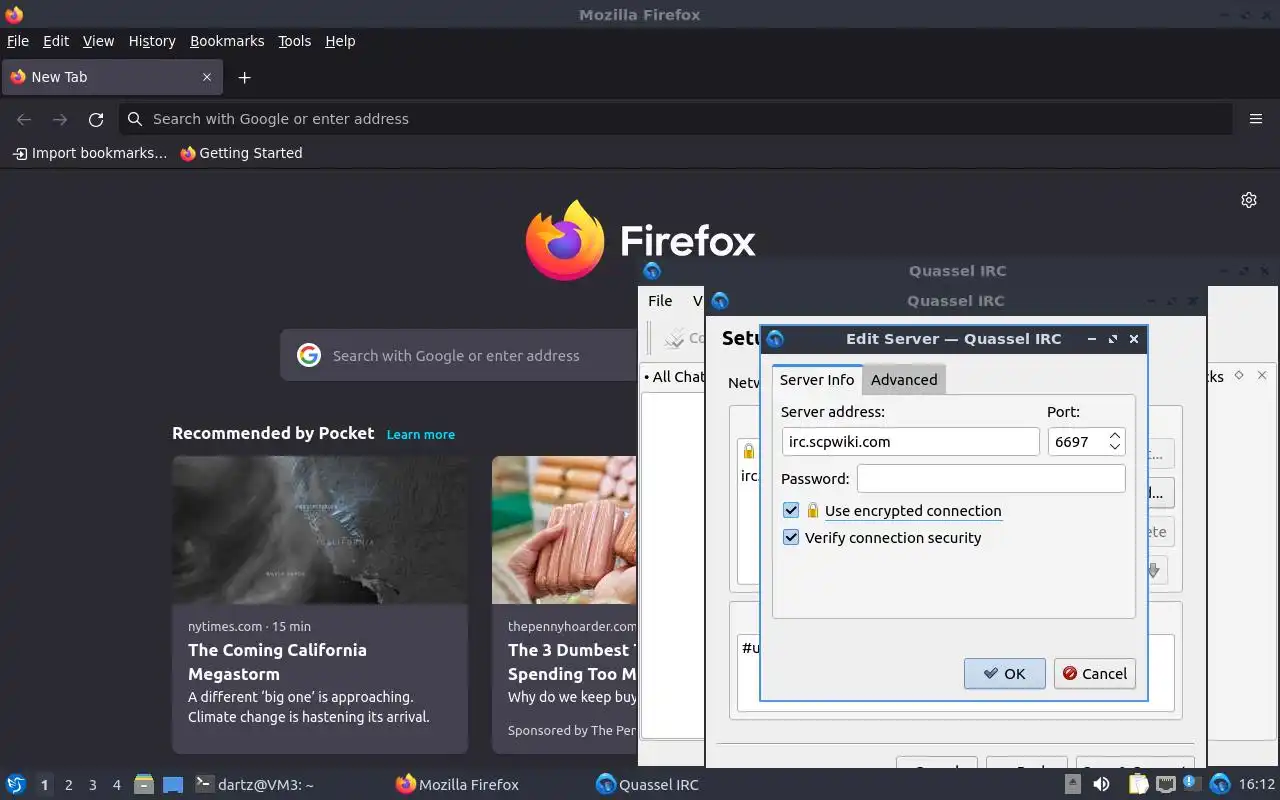1280x800 pixels.
Task: Click the blue desktop icon in the taskbar
Action: [x=172, y=784]
